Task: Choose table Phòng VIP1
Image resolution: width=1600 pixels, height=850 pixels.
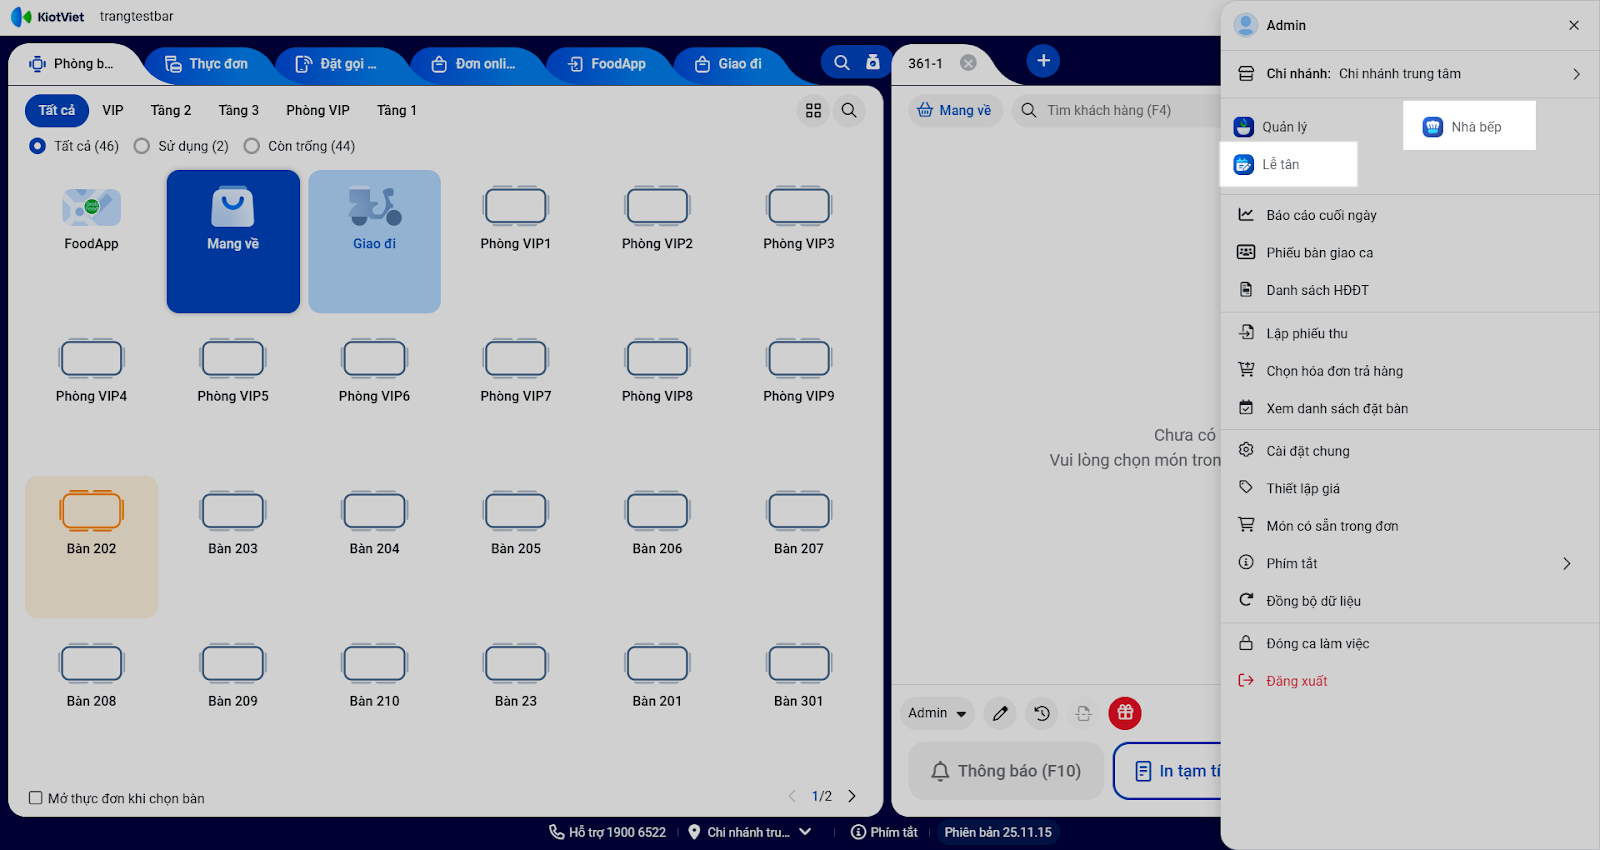Action: [515, 241]
